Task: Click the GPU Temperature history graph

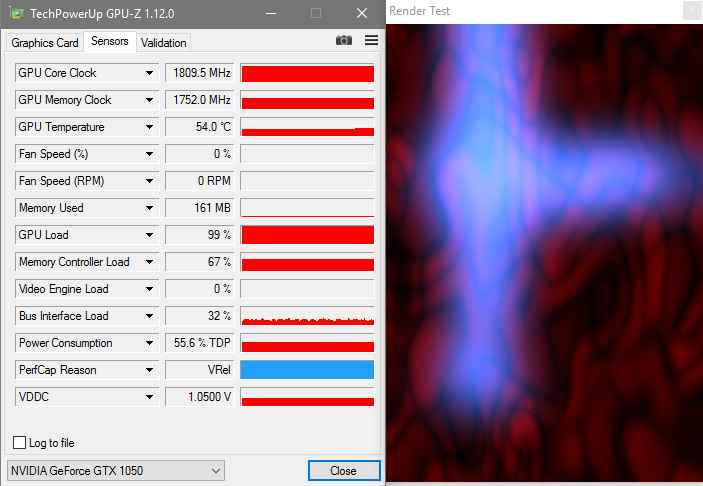Action: [307, 127]
